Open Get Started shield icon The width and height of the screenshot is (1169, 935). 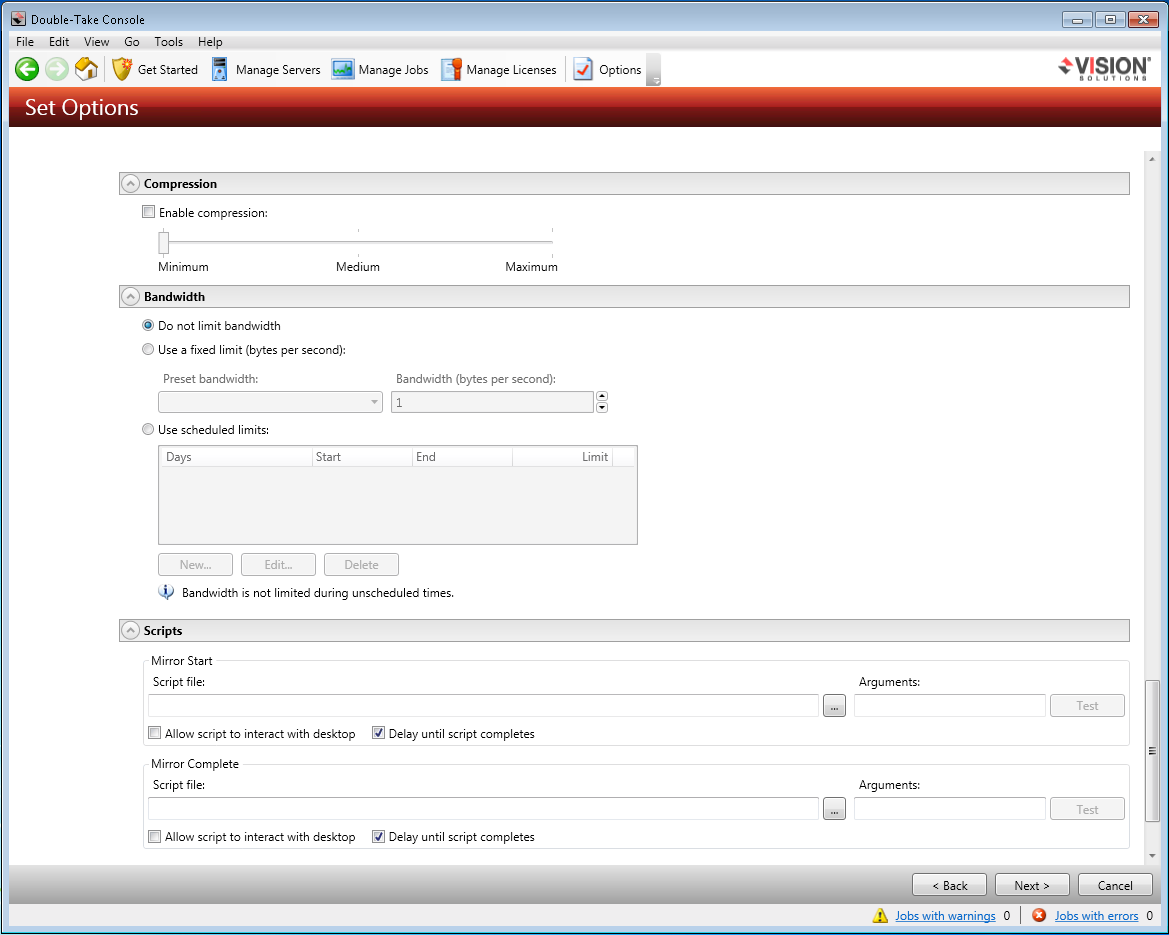click(122, 69)
